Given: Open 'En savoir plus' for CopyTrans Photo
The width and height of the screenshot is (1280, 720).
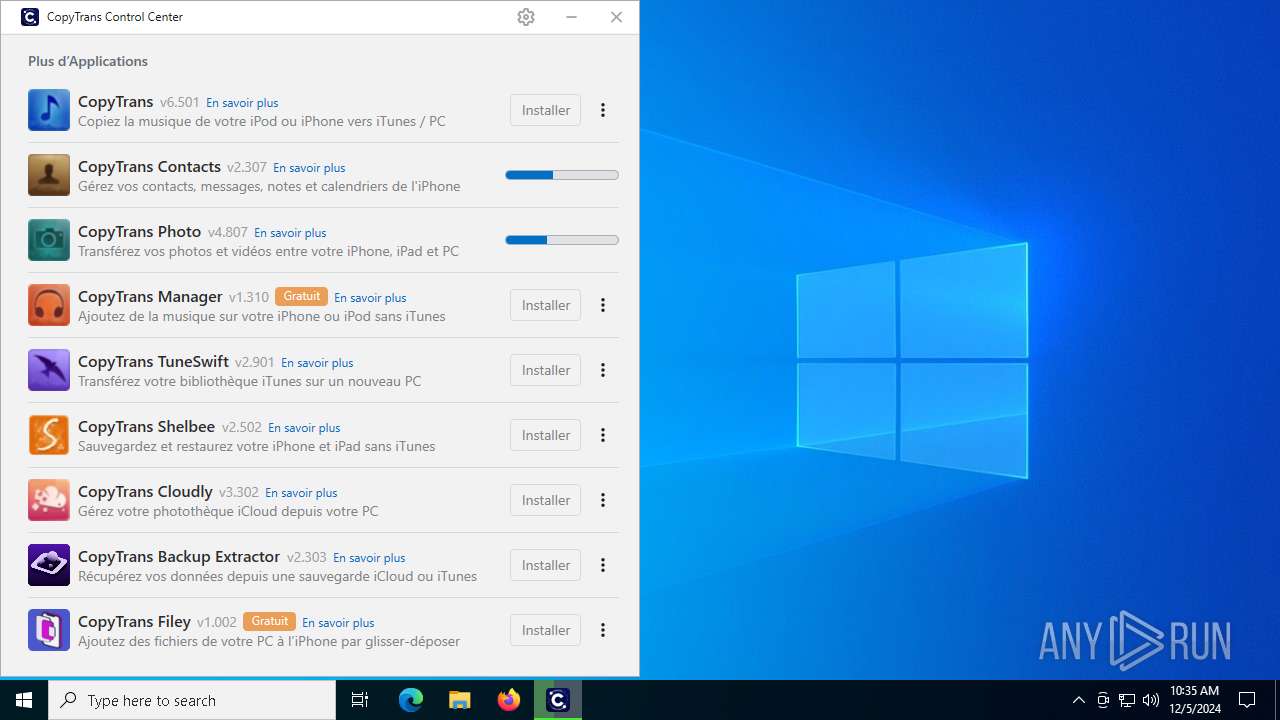Looking at the screenshot, I should pos(290,233).
